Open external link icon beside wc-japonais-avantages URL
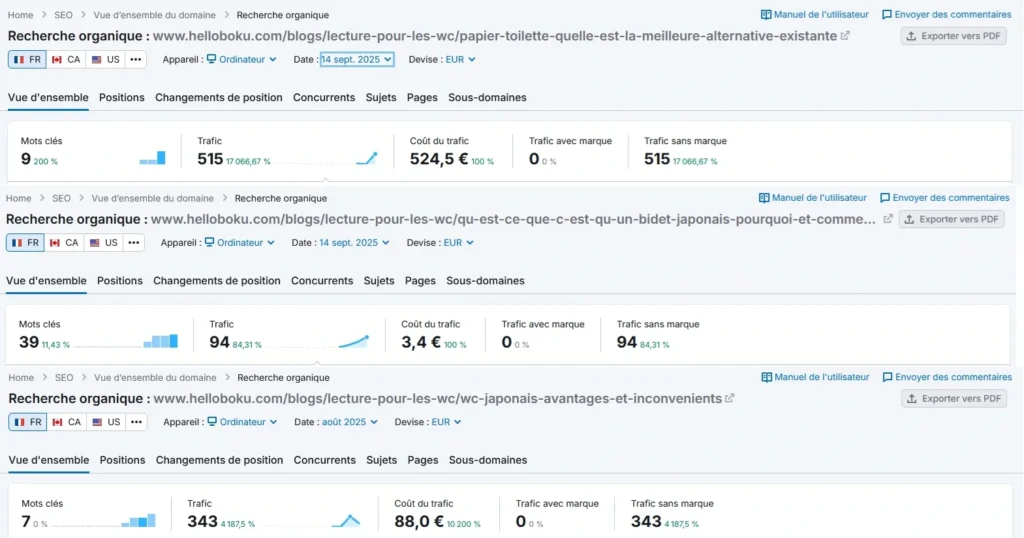Screen dimensions: 1024x538 [x=730, y=398]
